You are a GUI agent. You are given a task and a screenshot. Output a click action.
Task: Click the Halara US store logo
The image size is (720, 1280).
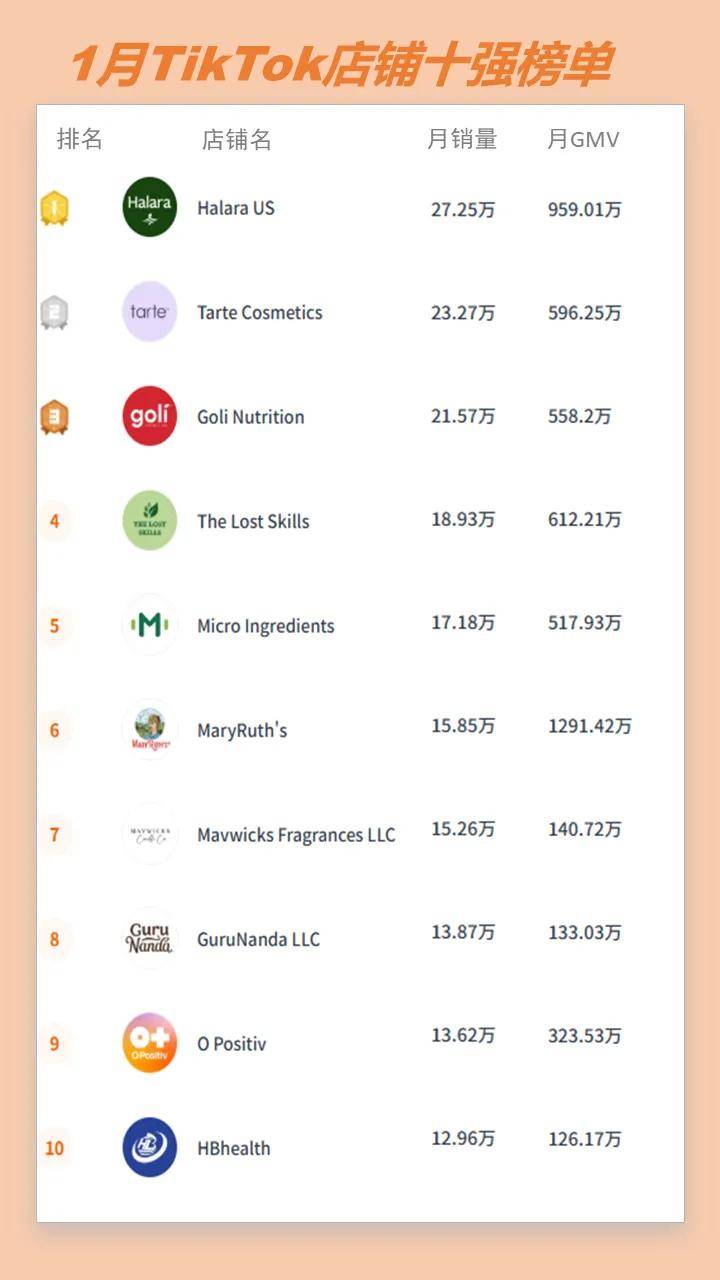pyautogui.click(x=150, y=207)
